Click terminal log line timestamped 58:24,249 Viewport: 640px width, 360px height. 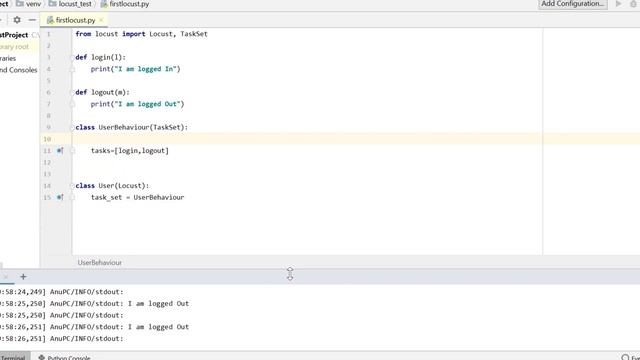pyautogui.click(x=62, y=292)
